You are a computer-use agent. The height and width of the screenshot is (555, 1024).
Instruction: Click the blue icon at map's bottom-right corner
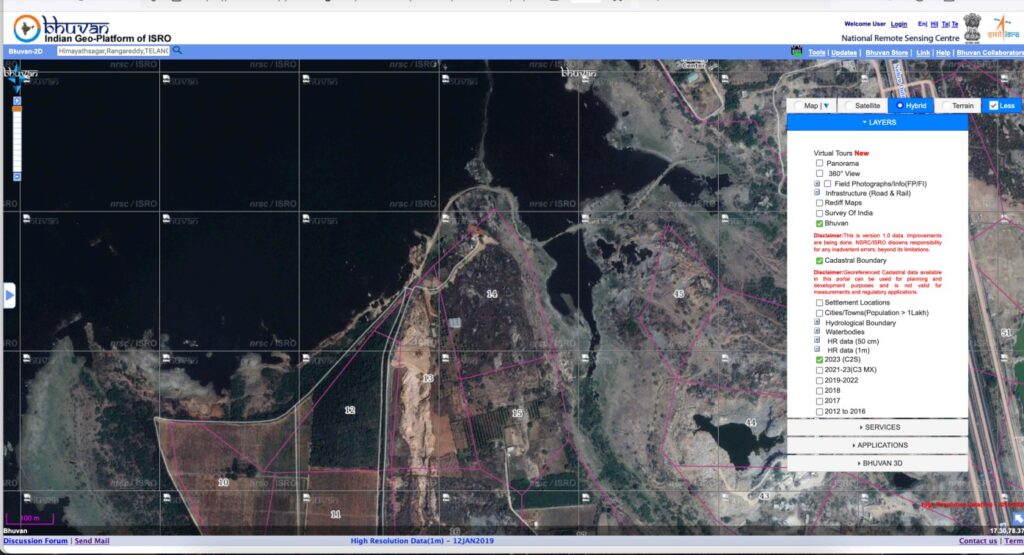pyautogui.click(x=1018, y=518)
